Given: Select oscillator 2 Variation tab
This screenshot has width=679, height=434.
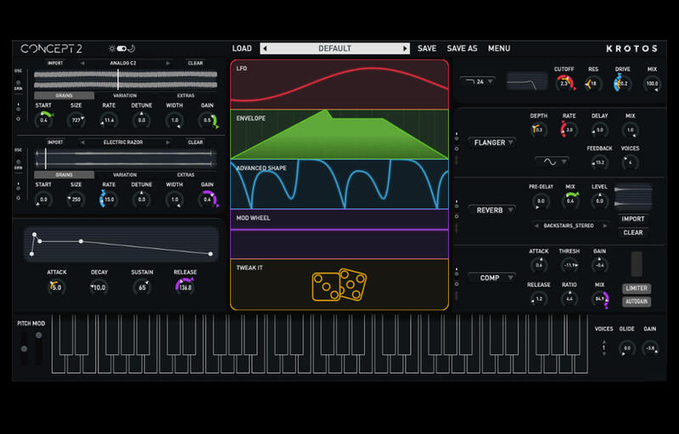Looking at the screenshot, I should coord(125,175).
